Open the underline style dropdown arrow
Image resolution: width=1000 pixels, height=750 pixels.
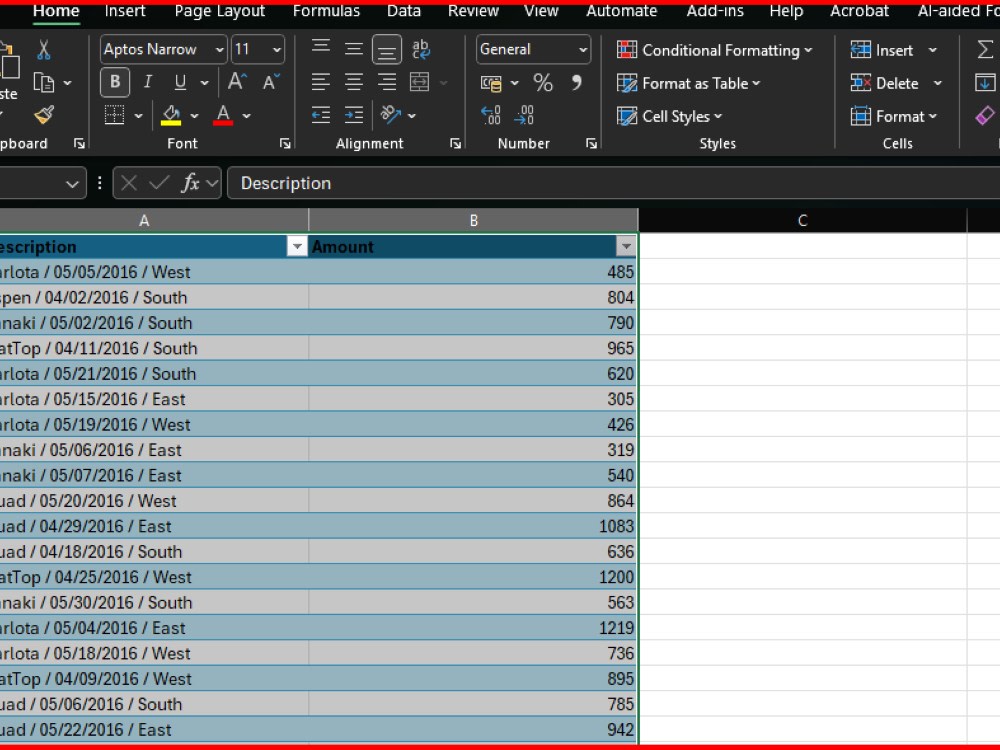(204, 82)
